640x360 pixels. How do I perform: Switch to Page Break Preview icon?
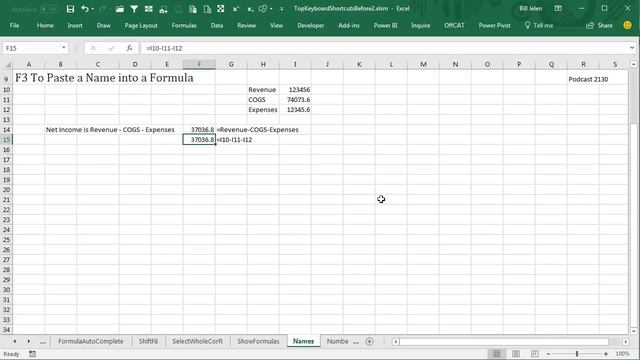click(x=535, y=354)
